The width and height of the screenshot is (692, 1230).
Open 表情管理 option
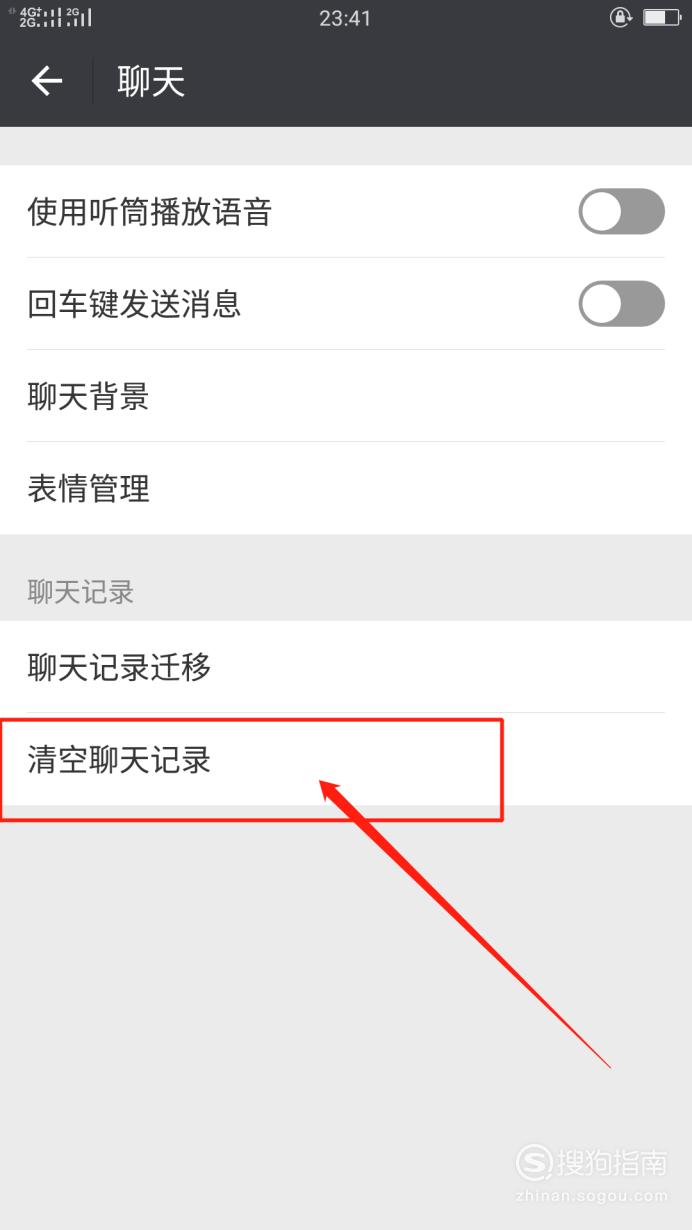(x=346, y=488)
